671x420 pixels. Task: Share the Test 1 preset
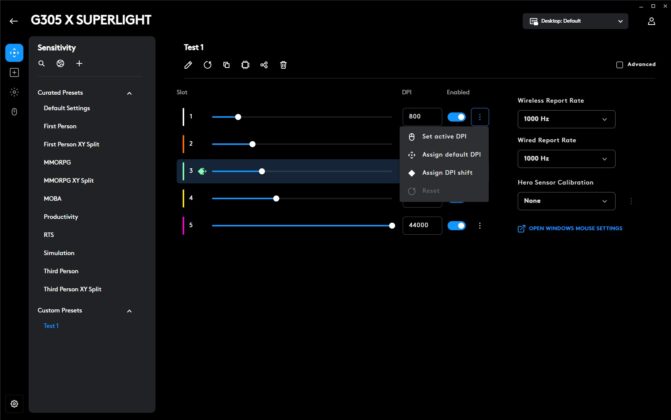(x=264, y=65)
